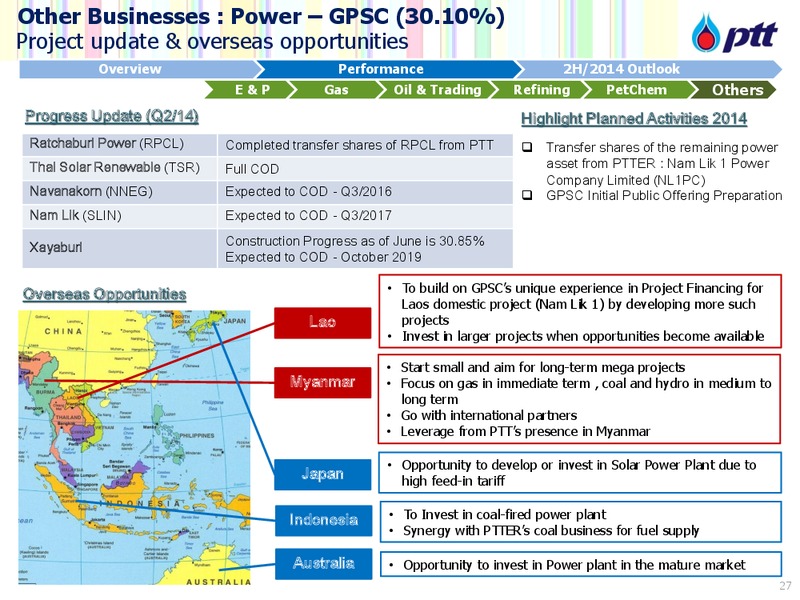The image size is (800, 600).
Task: Select Construction Progress 30.85% text
Action: 355,241
